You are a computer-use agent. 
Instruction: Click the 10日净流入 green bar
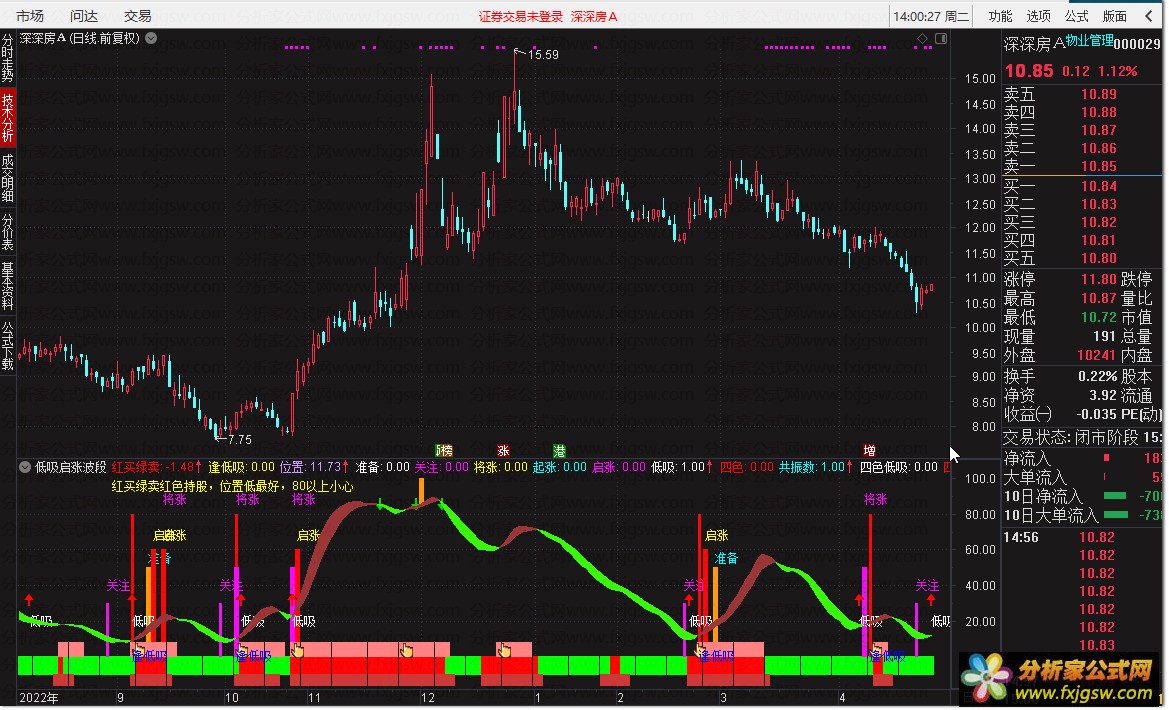(1115, 496)
